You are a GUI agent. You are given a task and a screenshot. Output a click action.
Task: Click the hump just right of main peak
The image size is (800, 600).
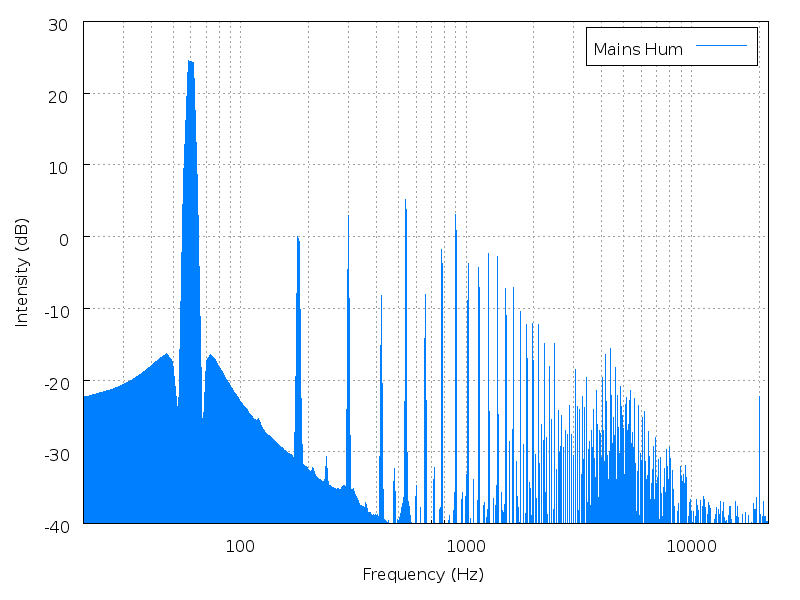[211, 357]
